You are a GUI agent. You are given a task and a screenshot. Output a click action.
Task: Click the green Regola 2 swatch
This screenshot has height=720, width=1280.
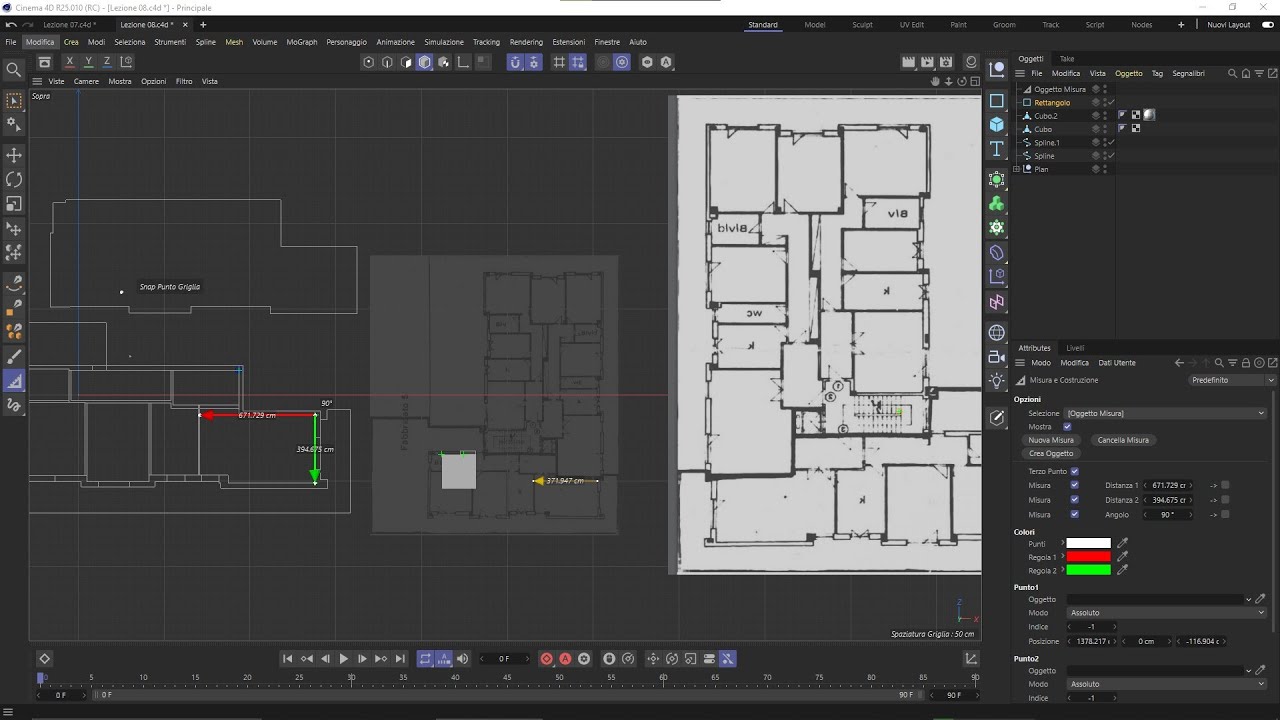(x=1088, y=570)
